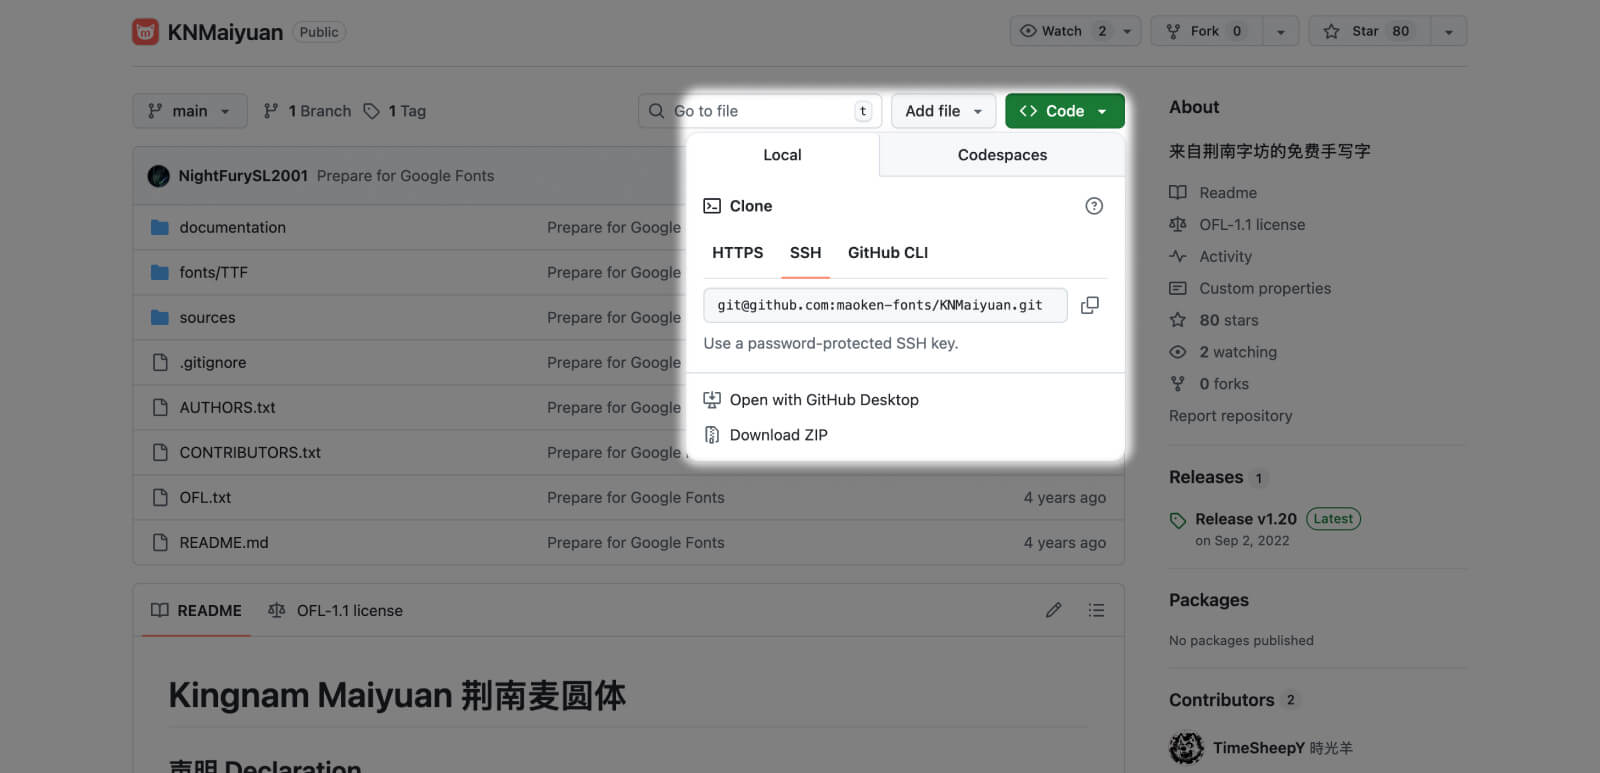Viewport: 1600px width, 773px height.
Task: Click the AUTHORS.txt file icon
Action: click(160, 407)
